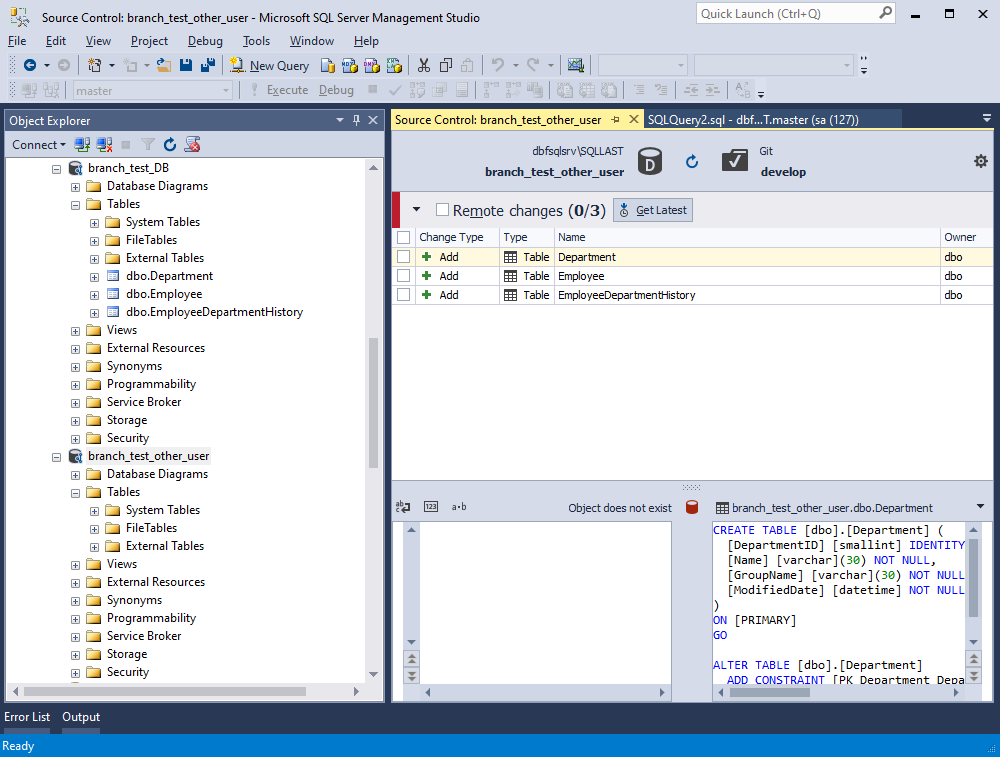Select the Source Control: branch_test_other_user tab
This screenshot has width=1000, height=757.
click(x=497, y=119)
